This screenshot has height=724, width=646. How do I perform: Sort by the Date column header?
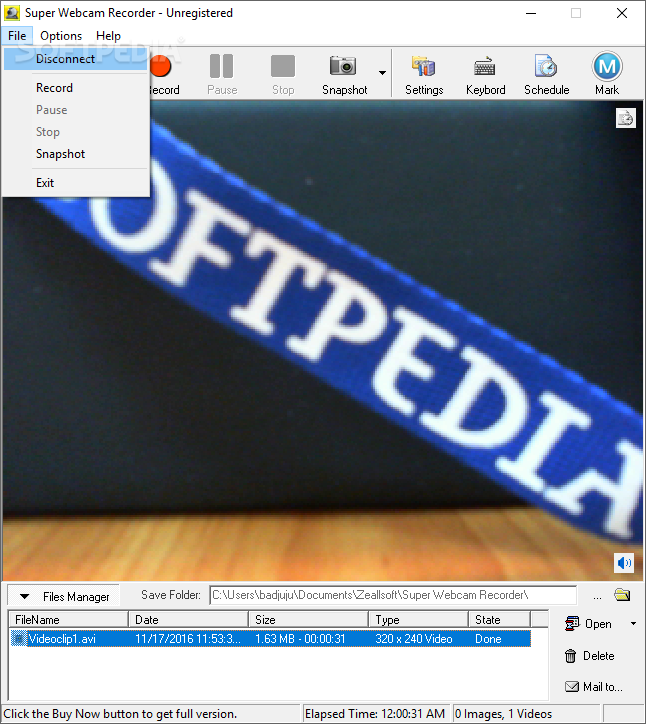point(188,619)
